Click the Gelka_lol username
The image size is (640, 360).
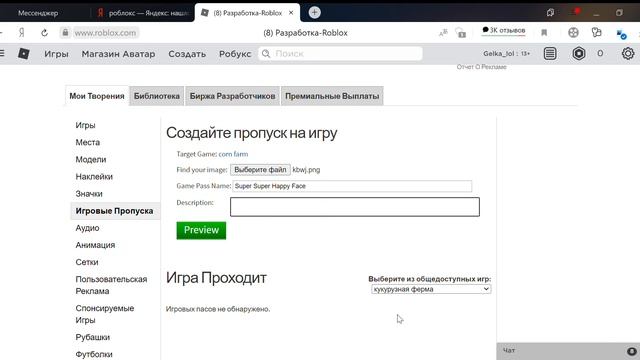[x=499, y=53]
